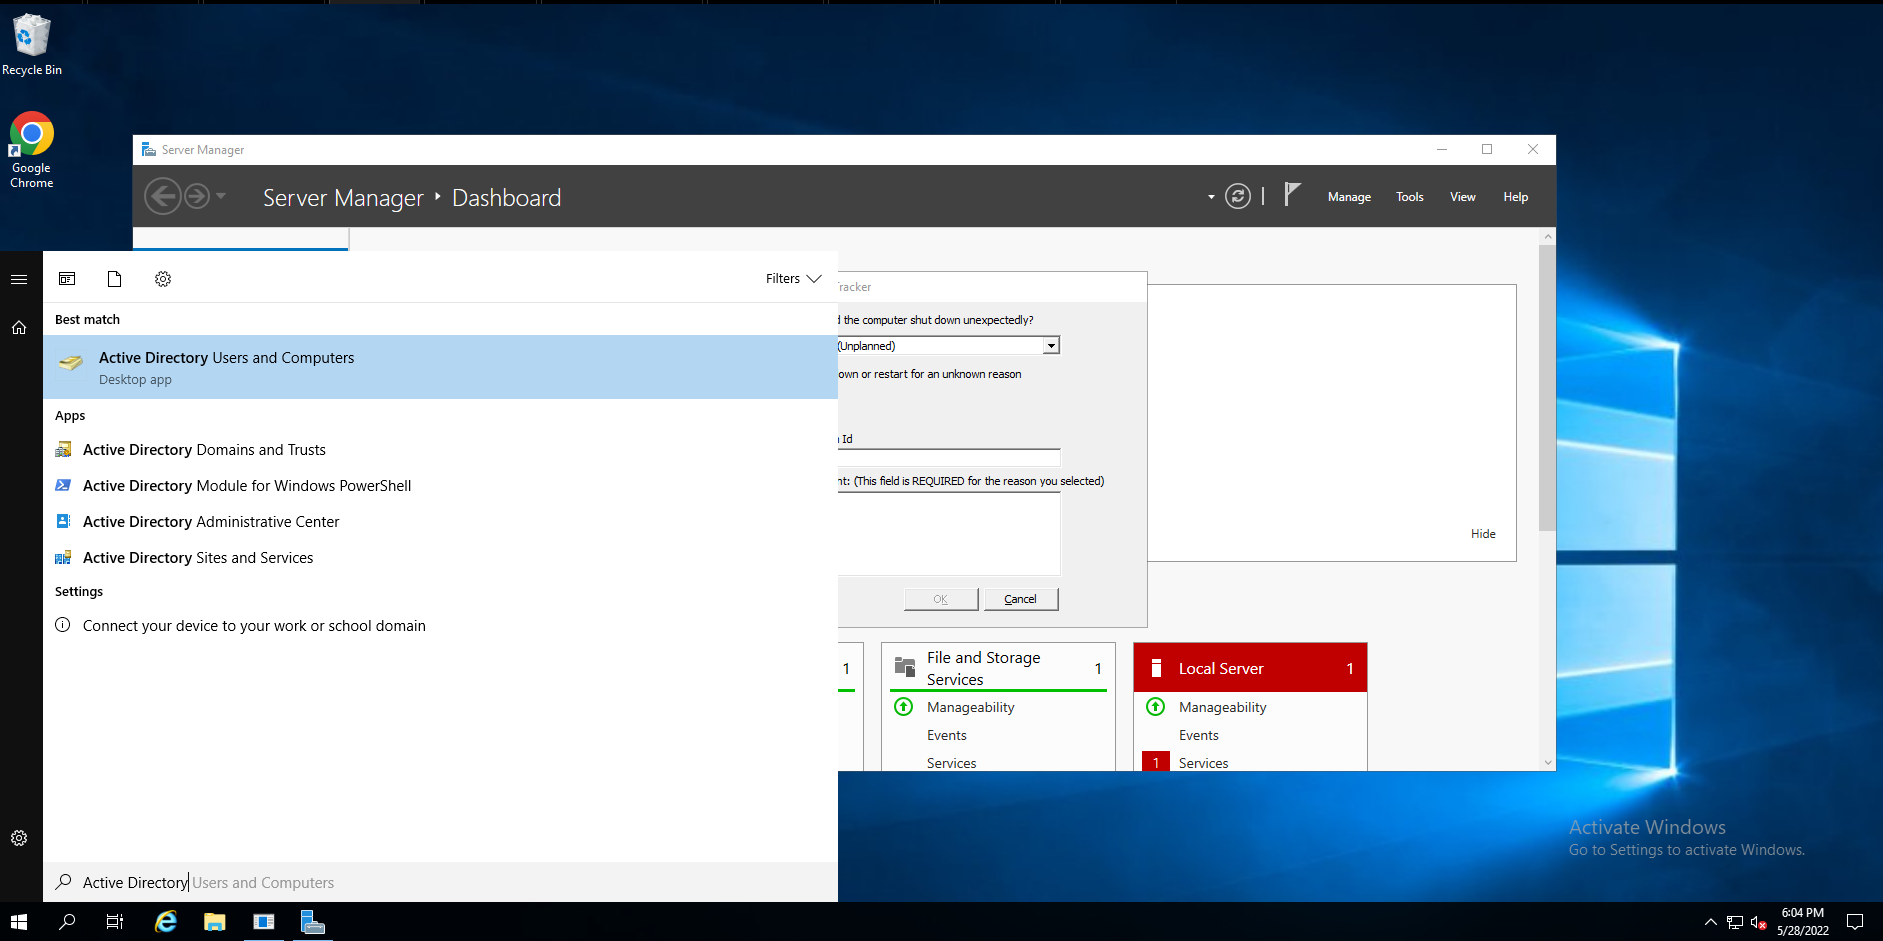Screen dimensions: 1883x941
Task: Click the Local Server tile header
Action: tap(1250, 668)
